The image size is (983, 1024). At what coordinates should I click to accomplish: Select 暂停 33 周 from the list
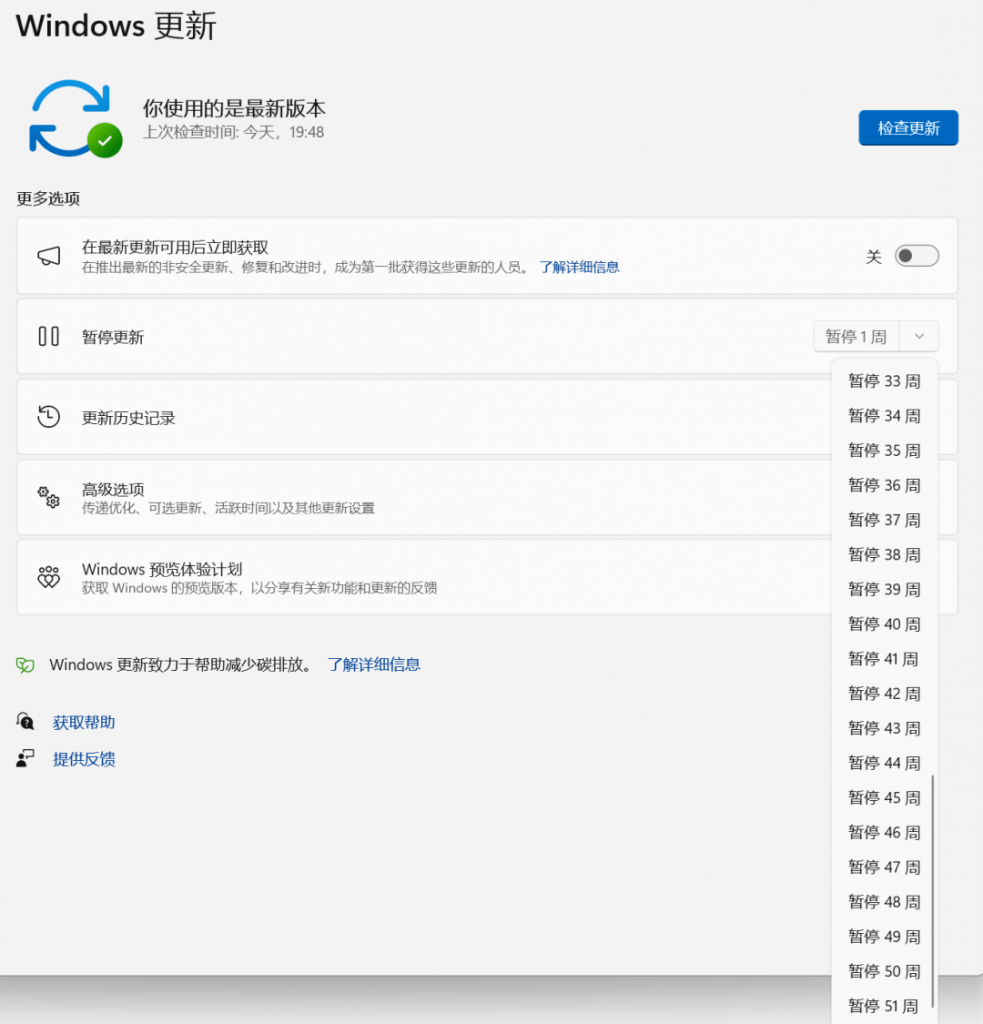pos(884,381)
